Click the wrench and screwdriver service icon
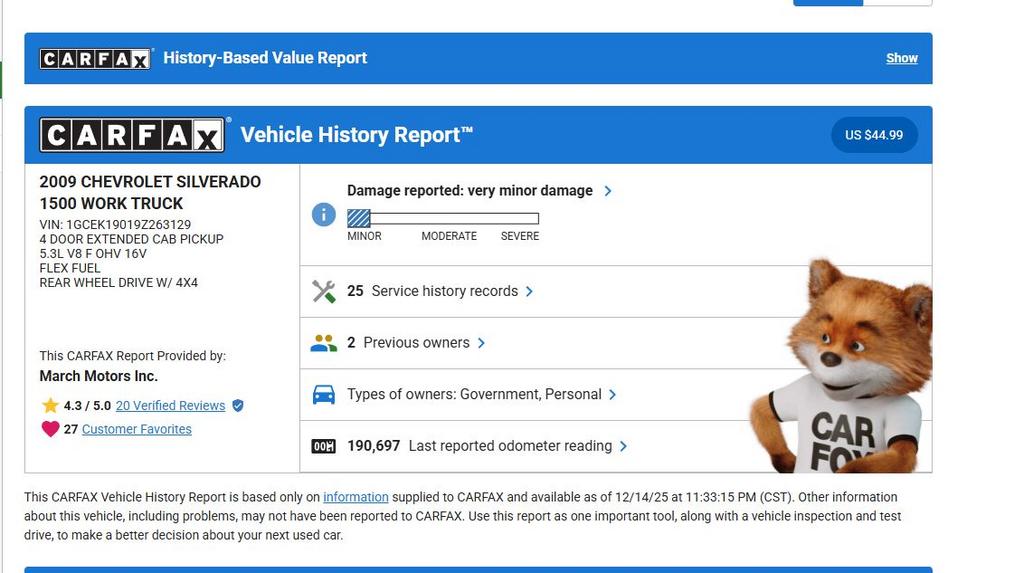 (x=323, y=291)
